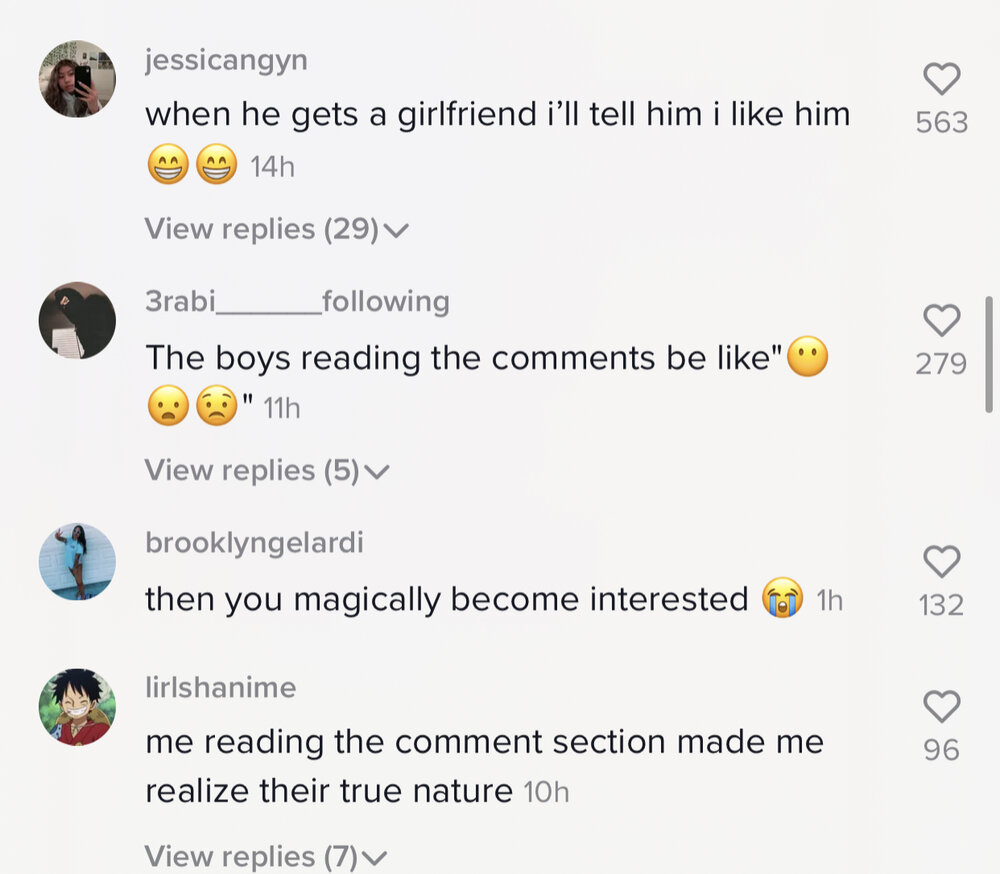Expand the View replies (7) chevron

click(374, 858)
